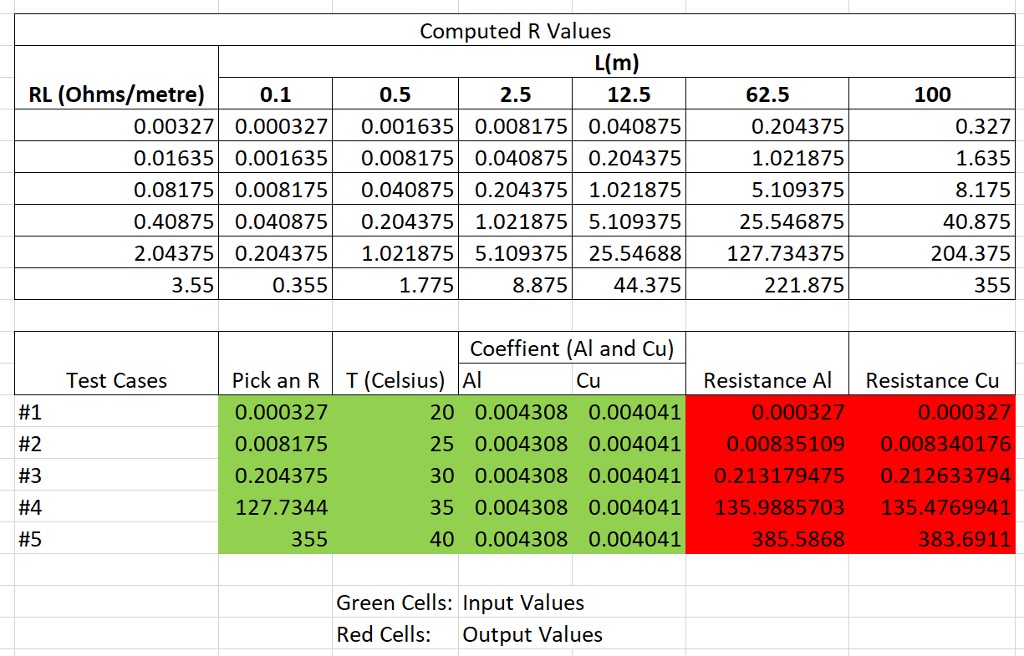
Task: Select the Computed R Values title cell
Action: (515, 31)
